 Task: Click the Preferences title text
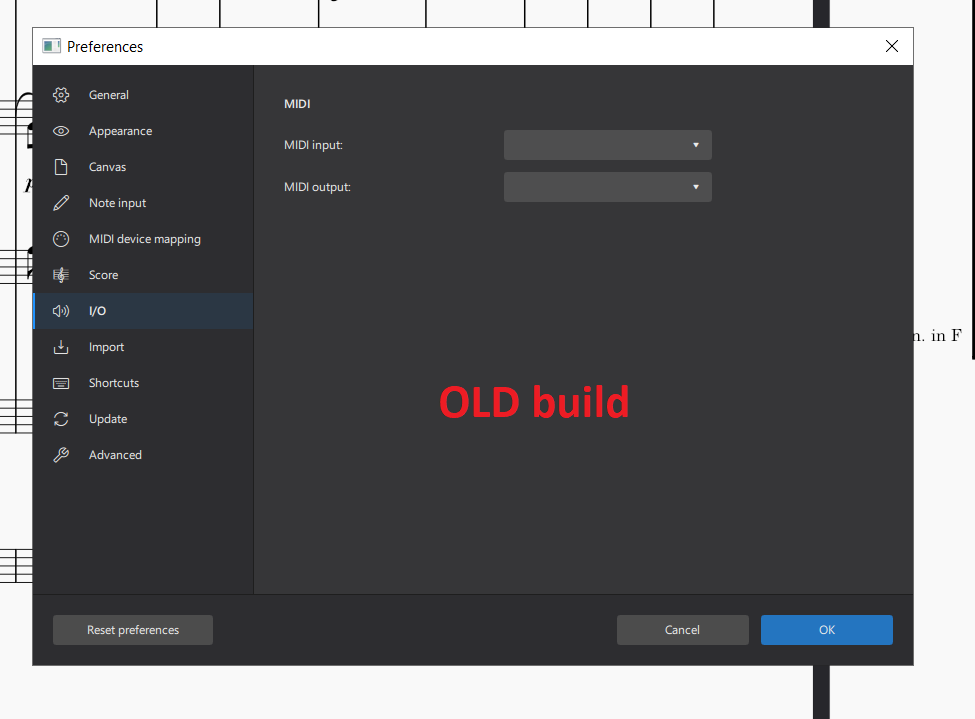[x=105, y=47]
